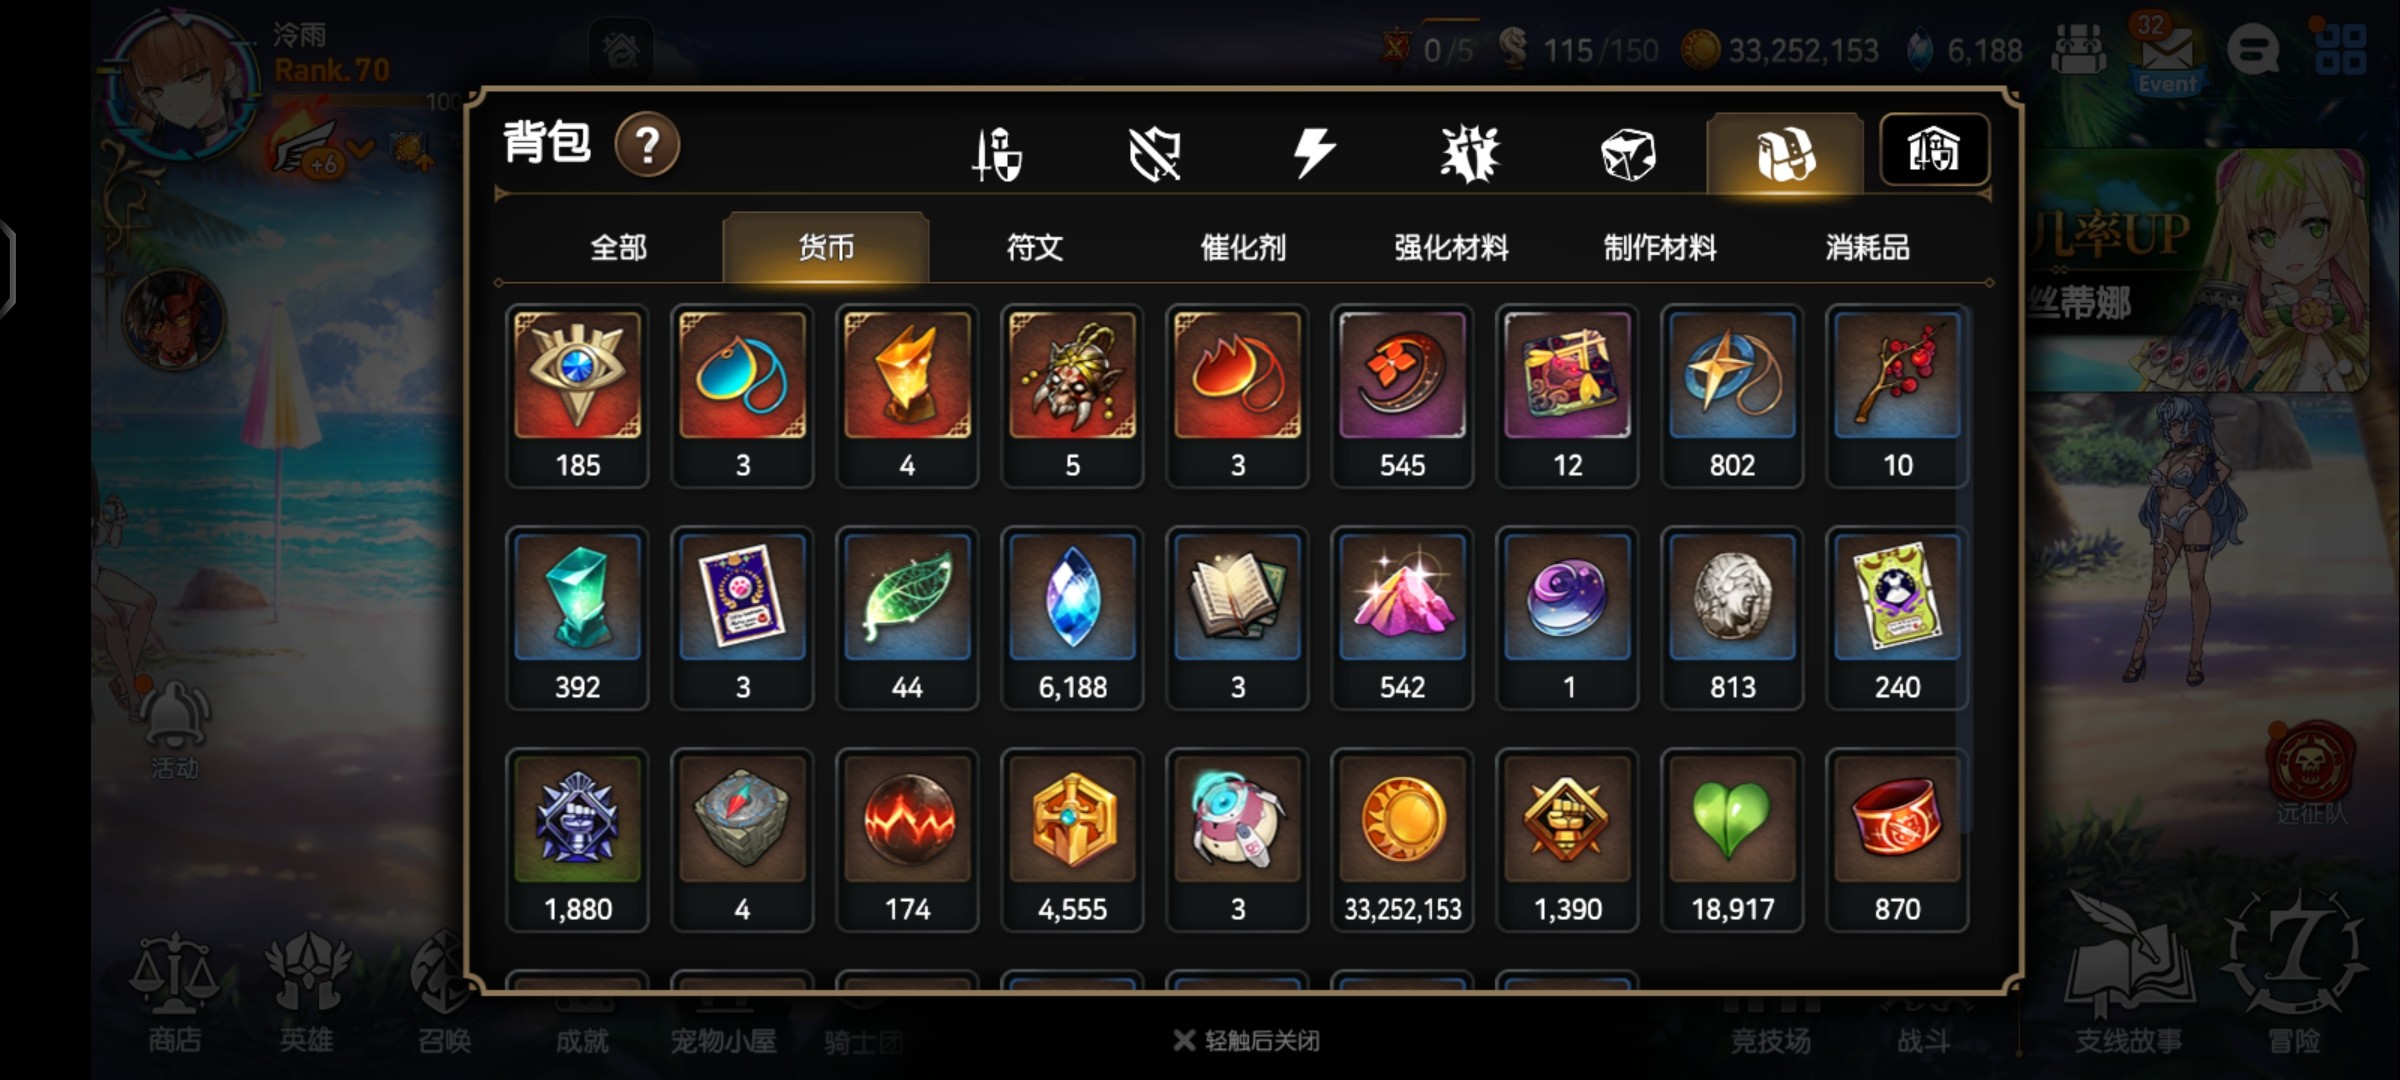Tap 轻触后关闭 to close backpack
2400x1080 pixels.
tap(1247, 1041)
